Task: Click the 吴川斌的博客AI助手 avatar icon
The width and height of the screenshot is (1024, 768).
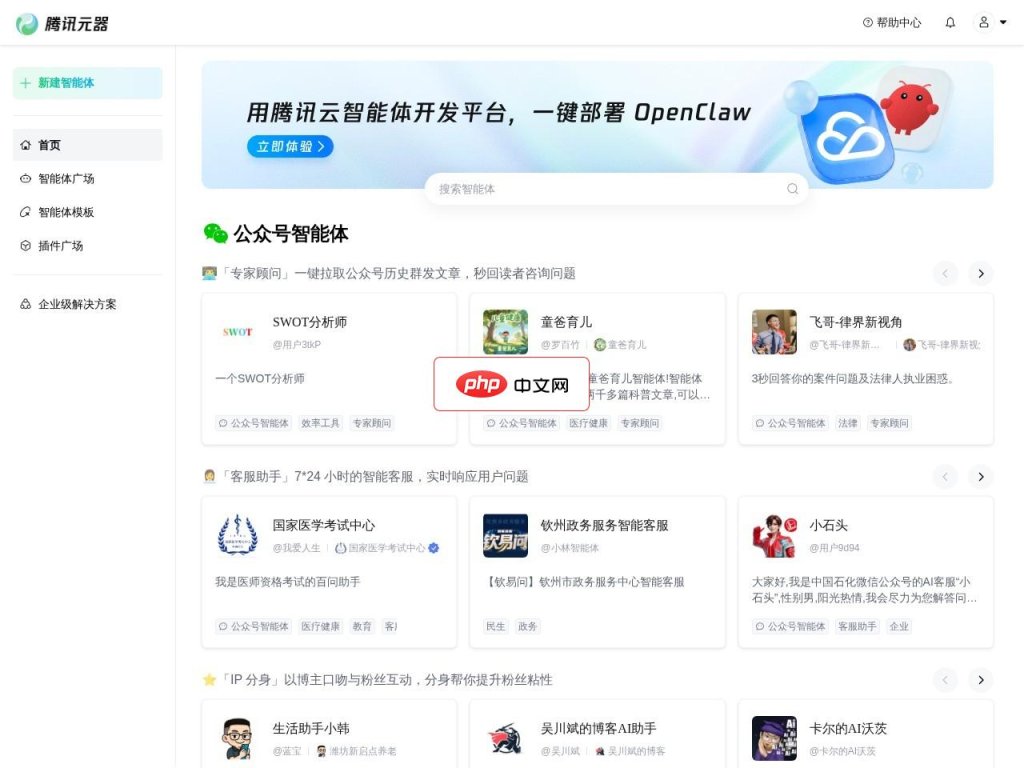Action: pyautogui.click(x=505, y=738)
